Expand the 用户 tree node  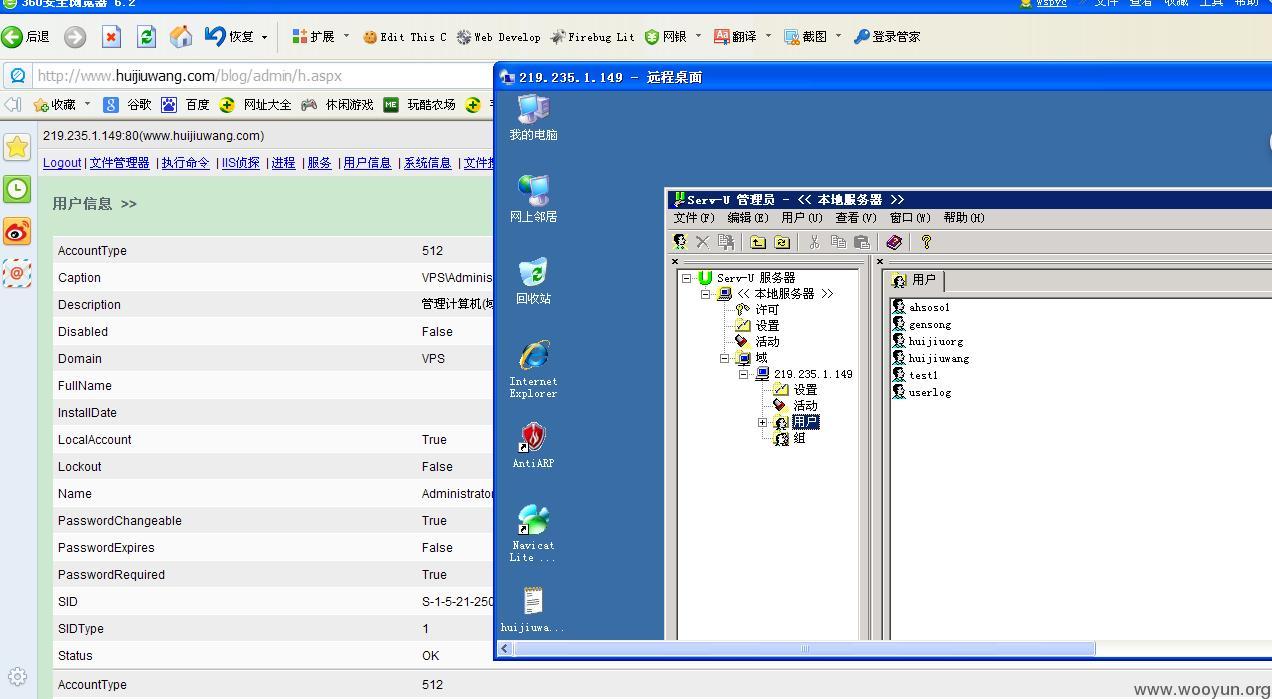pyautogui.click(x=763, y=423)
